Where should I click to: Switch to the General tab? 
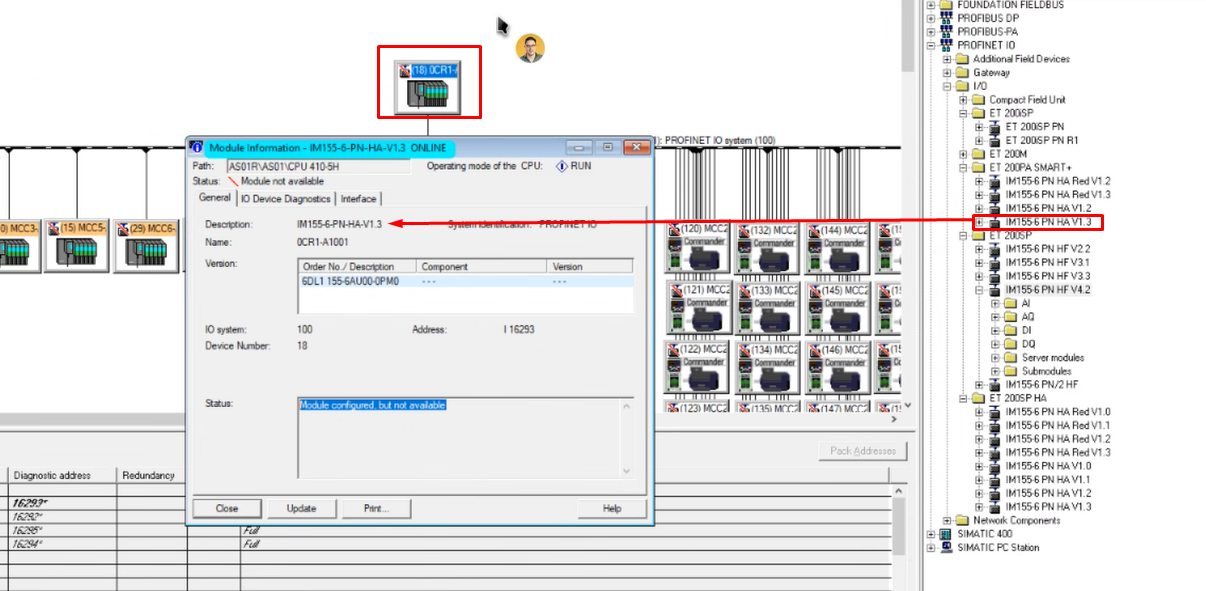(x=214, y=199)
